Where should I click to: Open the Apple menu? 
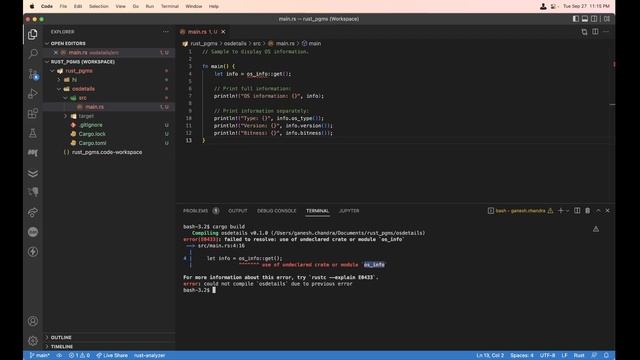(32, 6)
